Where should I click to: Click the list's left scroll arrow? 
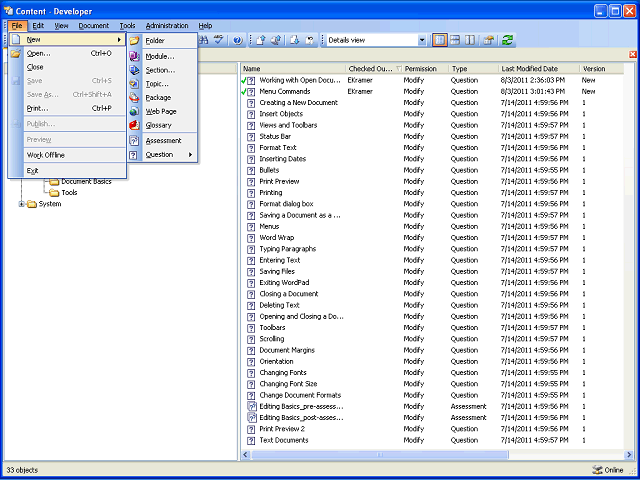246,454
